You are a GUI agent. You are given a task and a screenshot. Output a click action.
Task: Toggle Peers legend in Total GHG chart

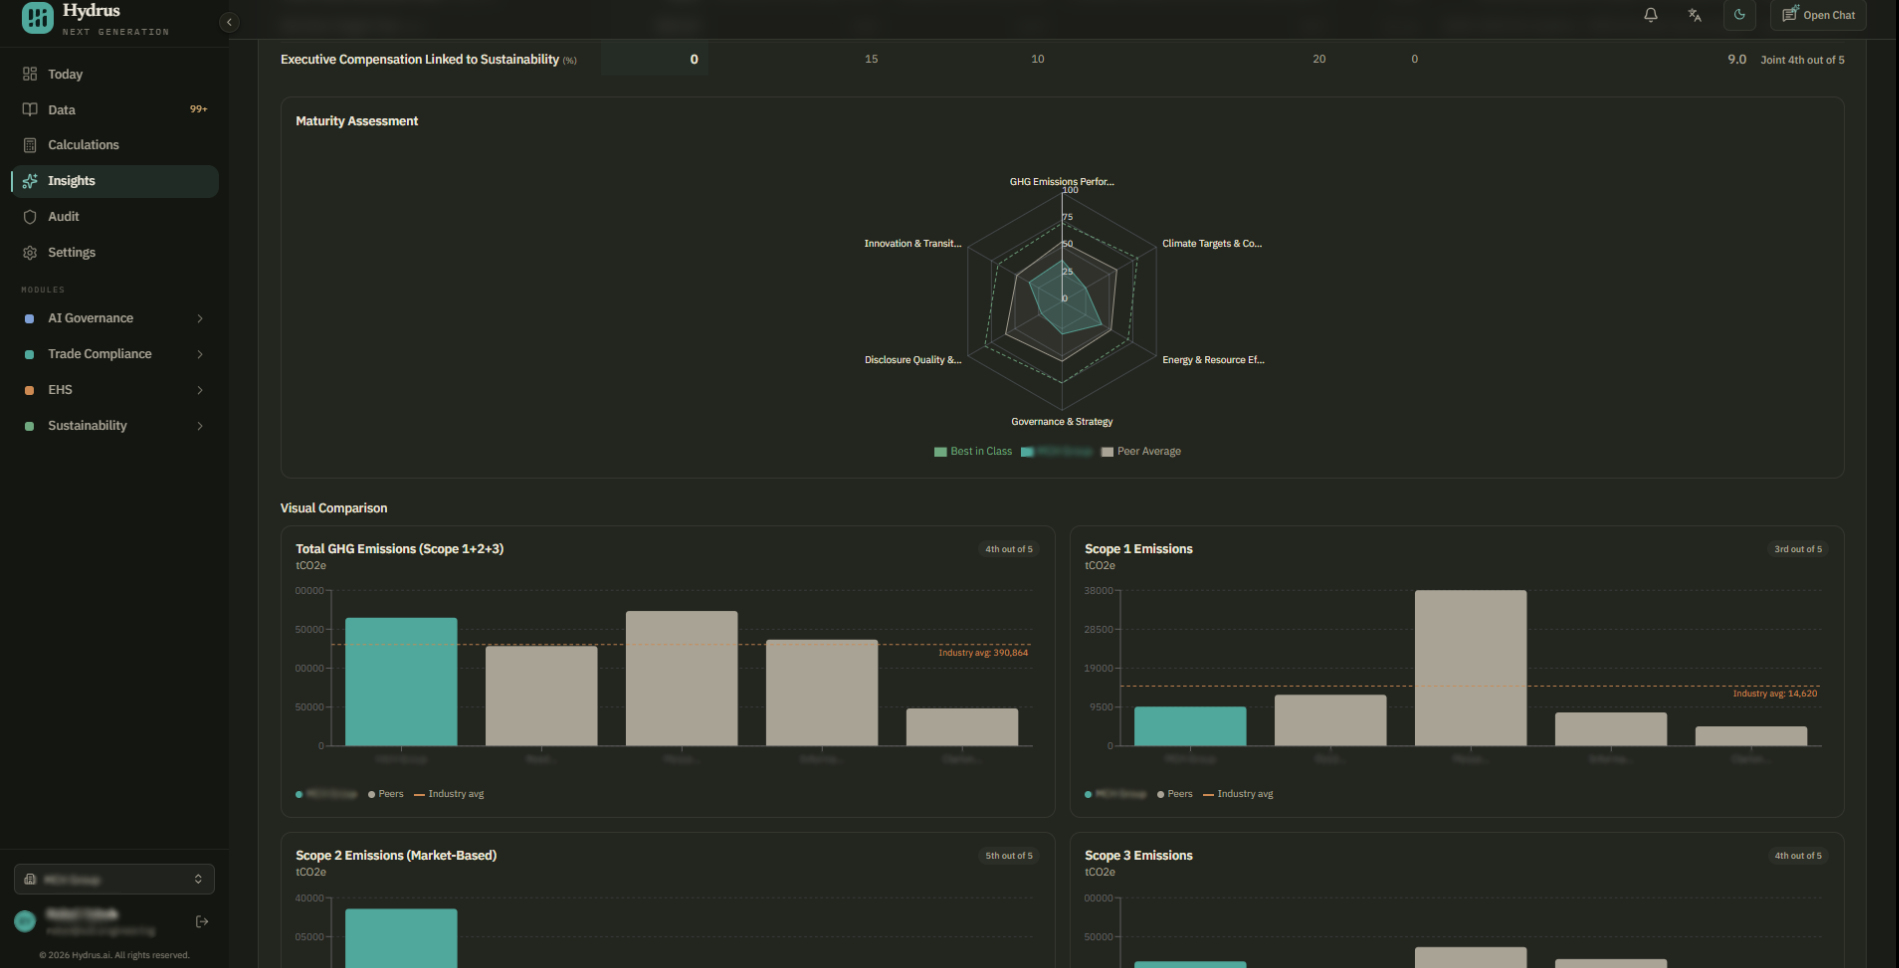(x=386, y=794)
